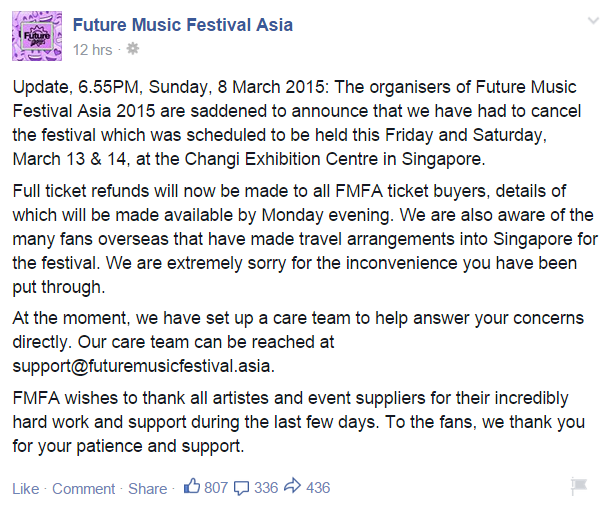
Task: Click the paragraph about full ticket refunds
Action: click(305, 239)
